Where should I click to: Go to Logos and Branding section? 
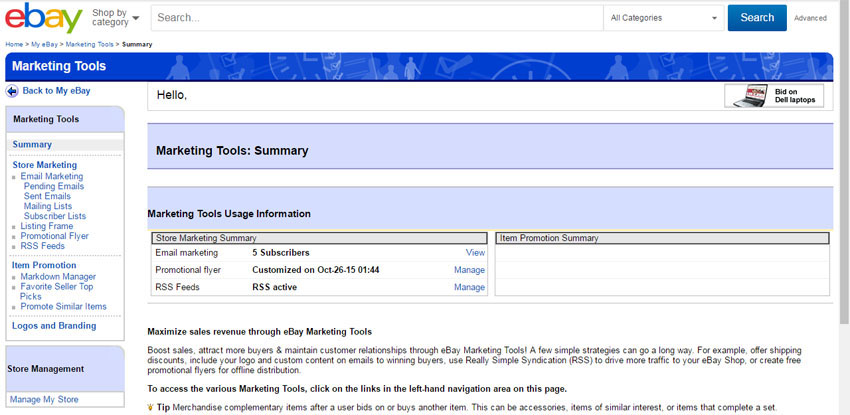pyautogui.click(x=54, y=326)
